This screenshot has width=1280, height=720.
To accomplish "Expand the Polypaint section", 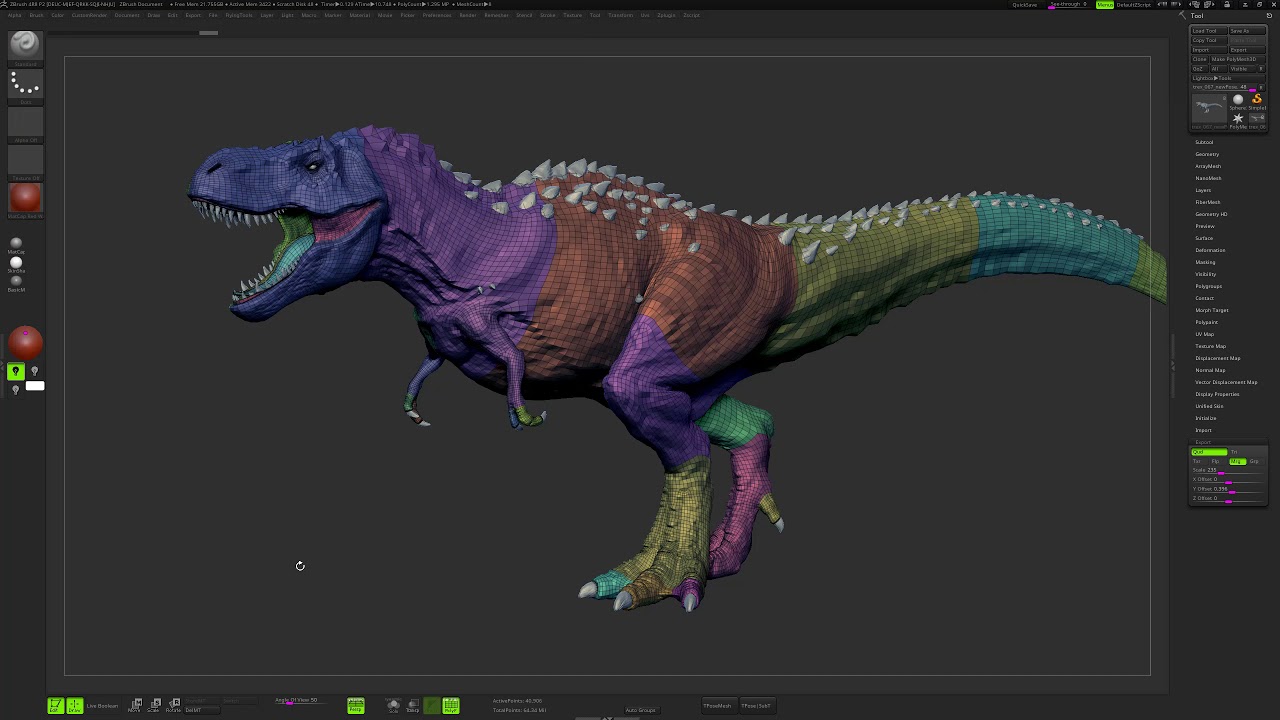I will pos(1206,322).
